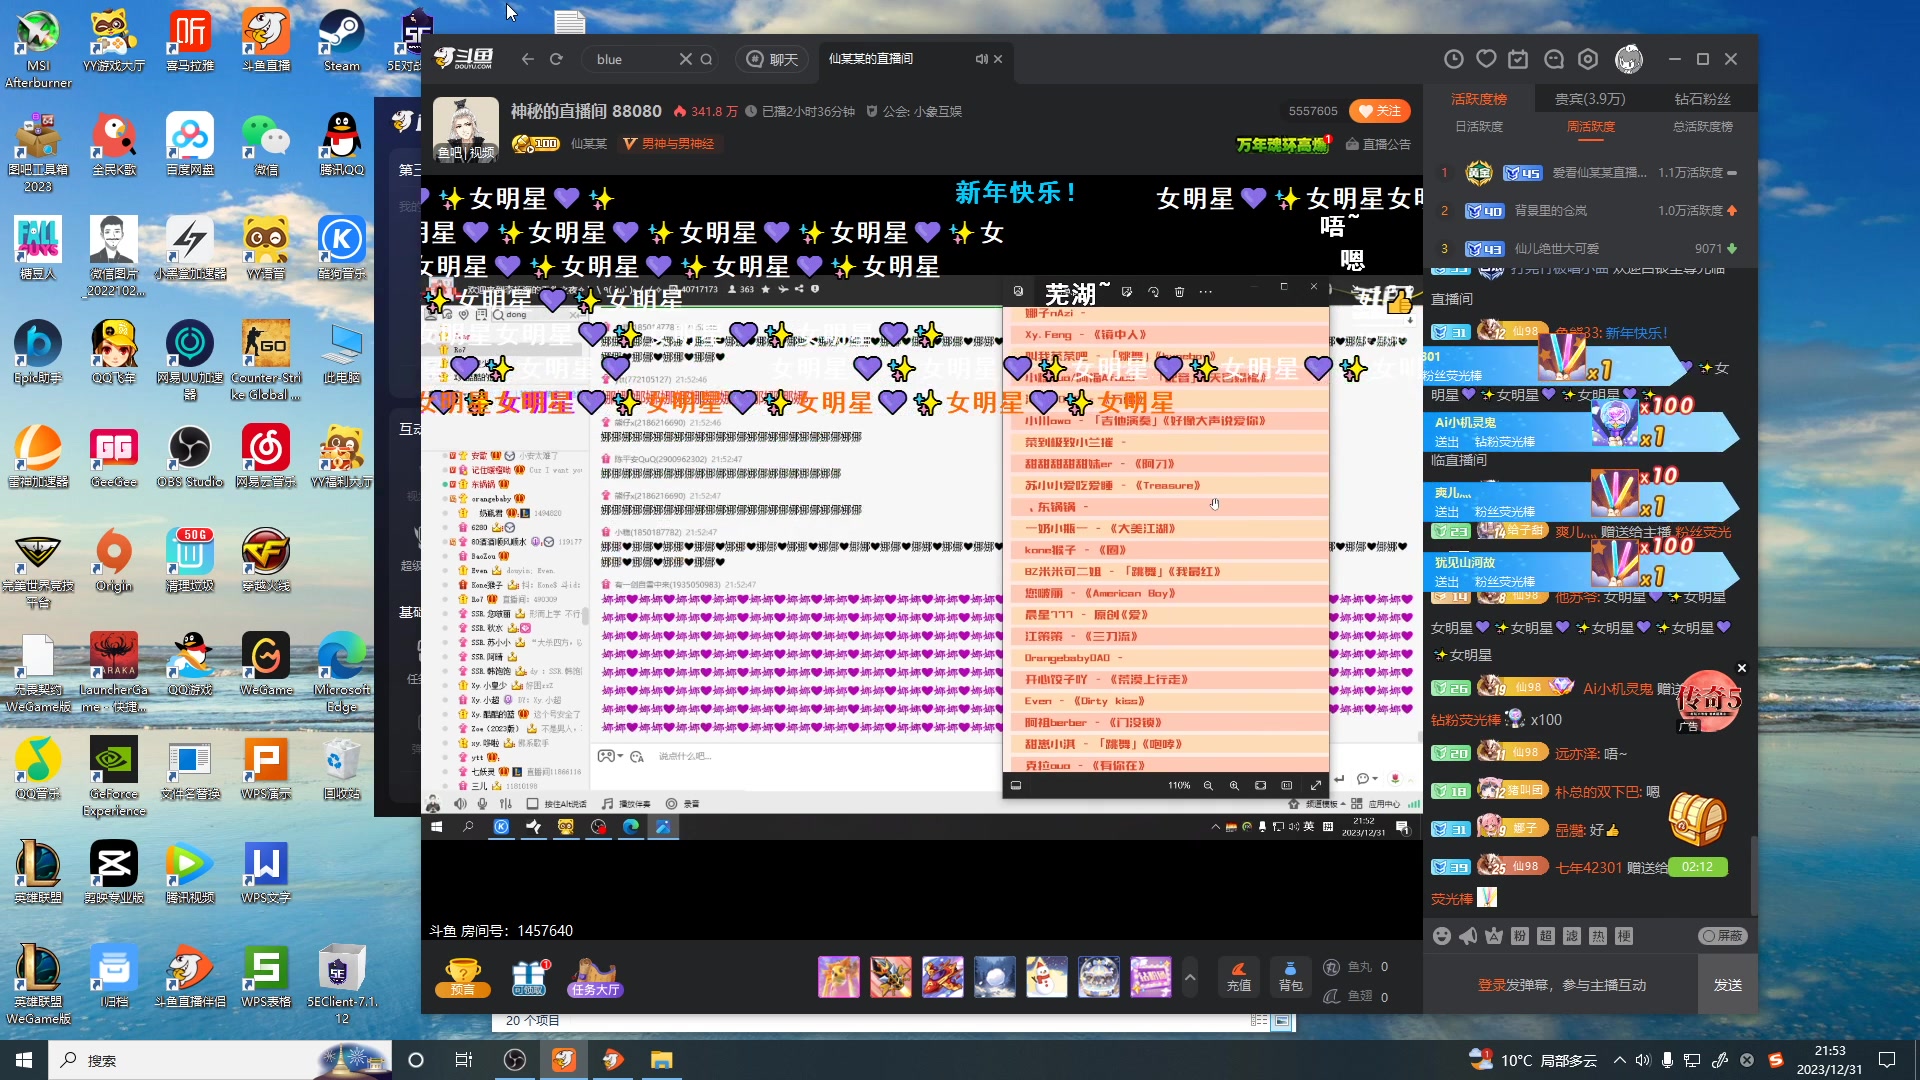Run search with the magnifier icon
Screen dimensions: 1920x1080
[706, 59]
